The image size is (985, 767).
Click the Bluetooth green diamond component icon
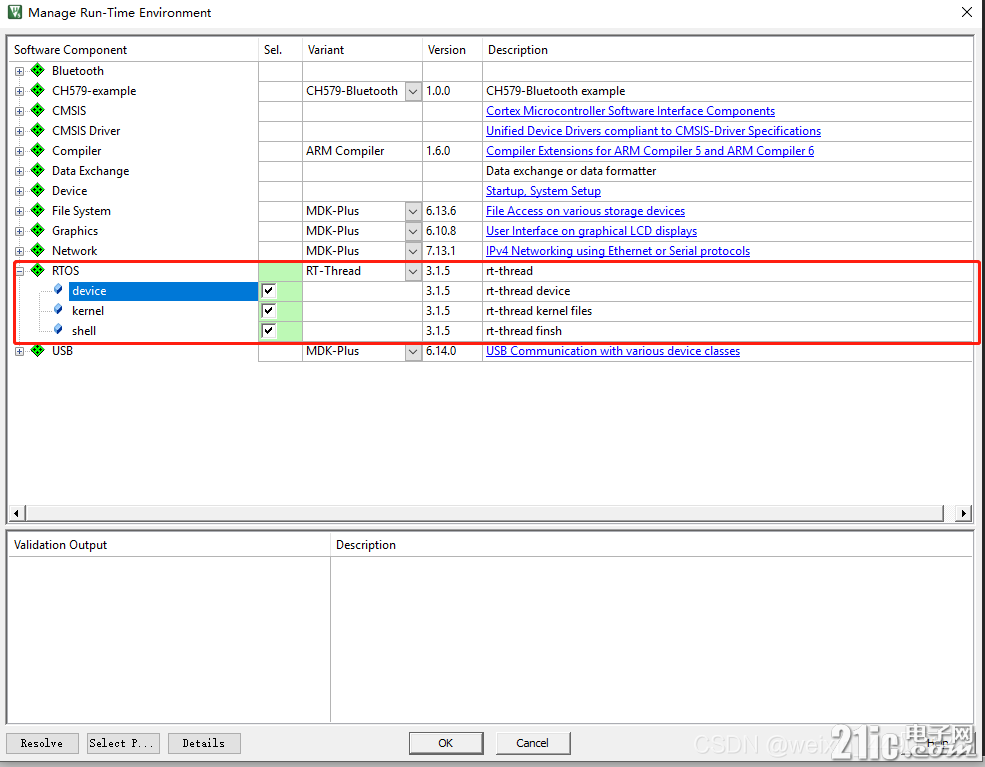(x=38, y=70)
